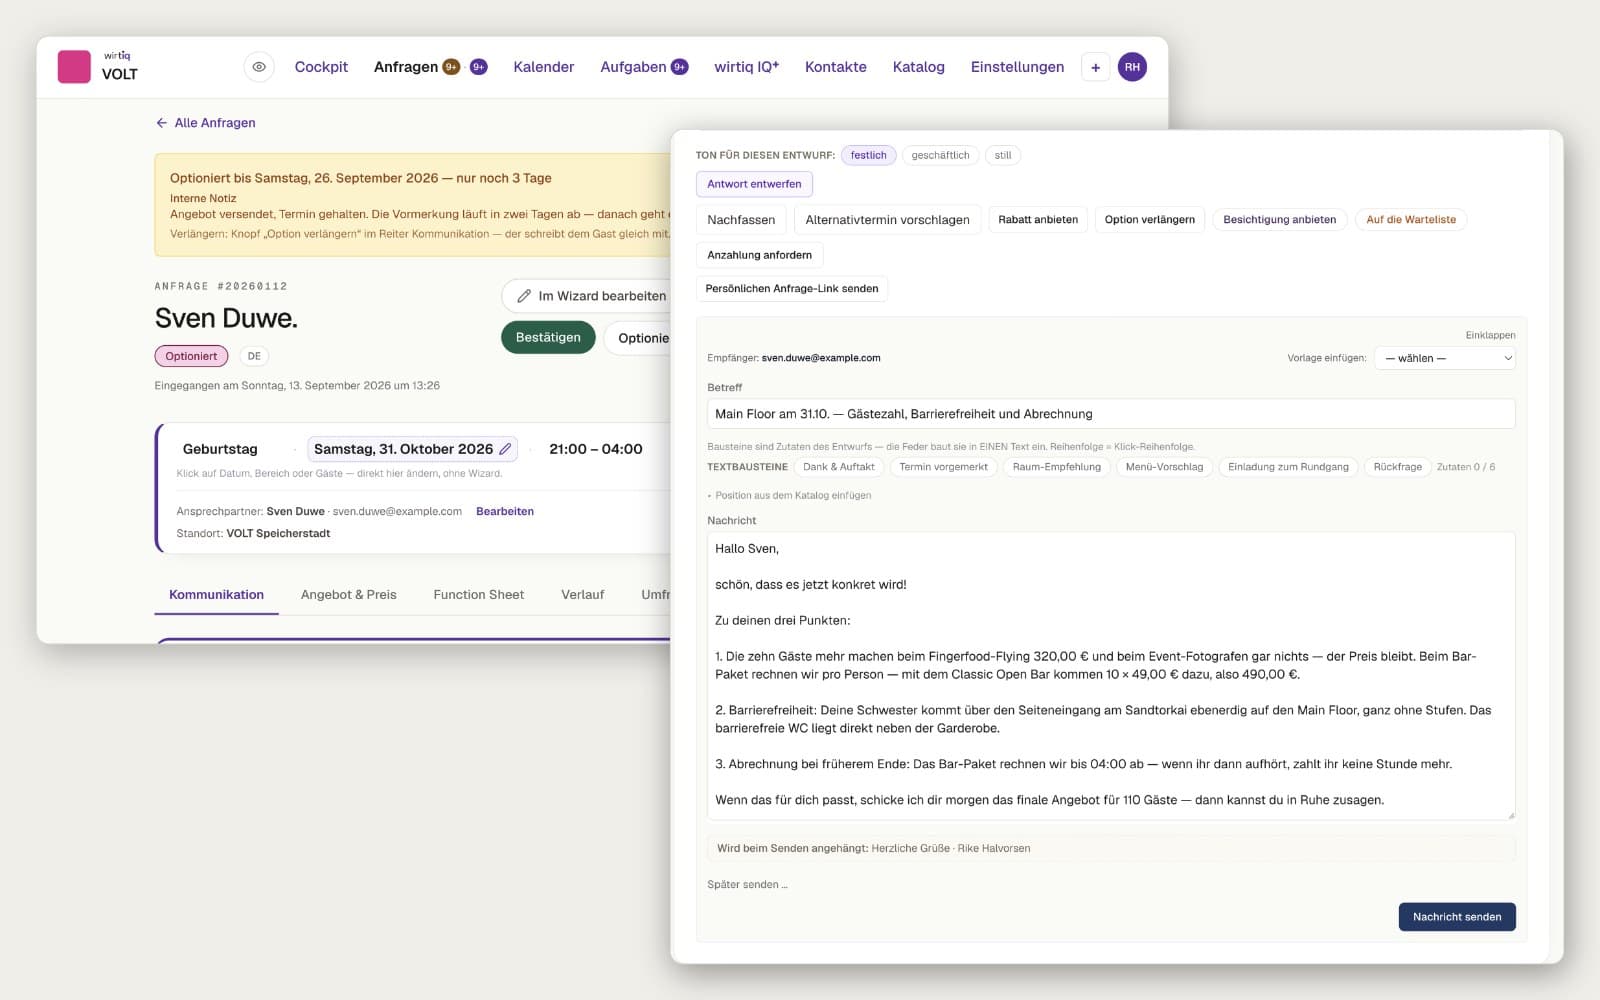Expand the Später senden option
Image resolution: width=1600 pixels, height=1000 pixels.
(x=747, y=884)
